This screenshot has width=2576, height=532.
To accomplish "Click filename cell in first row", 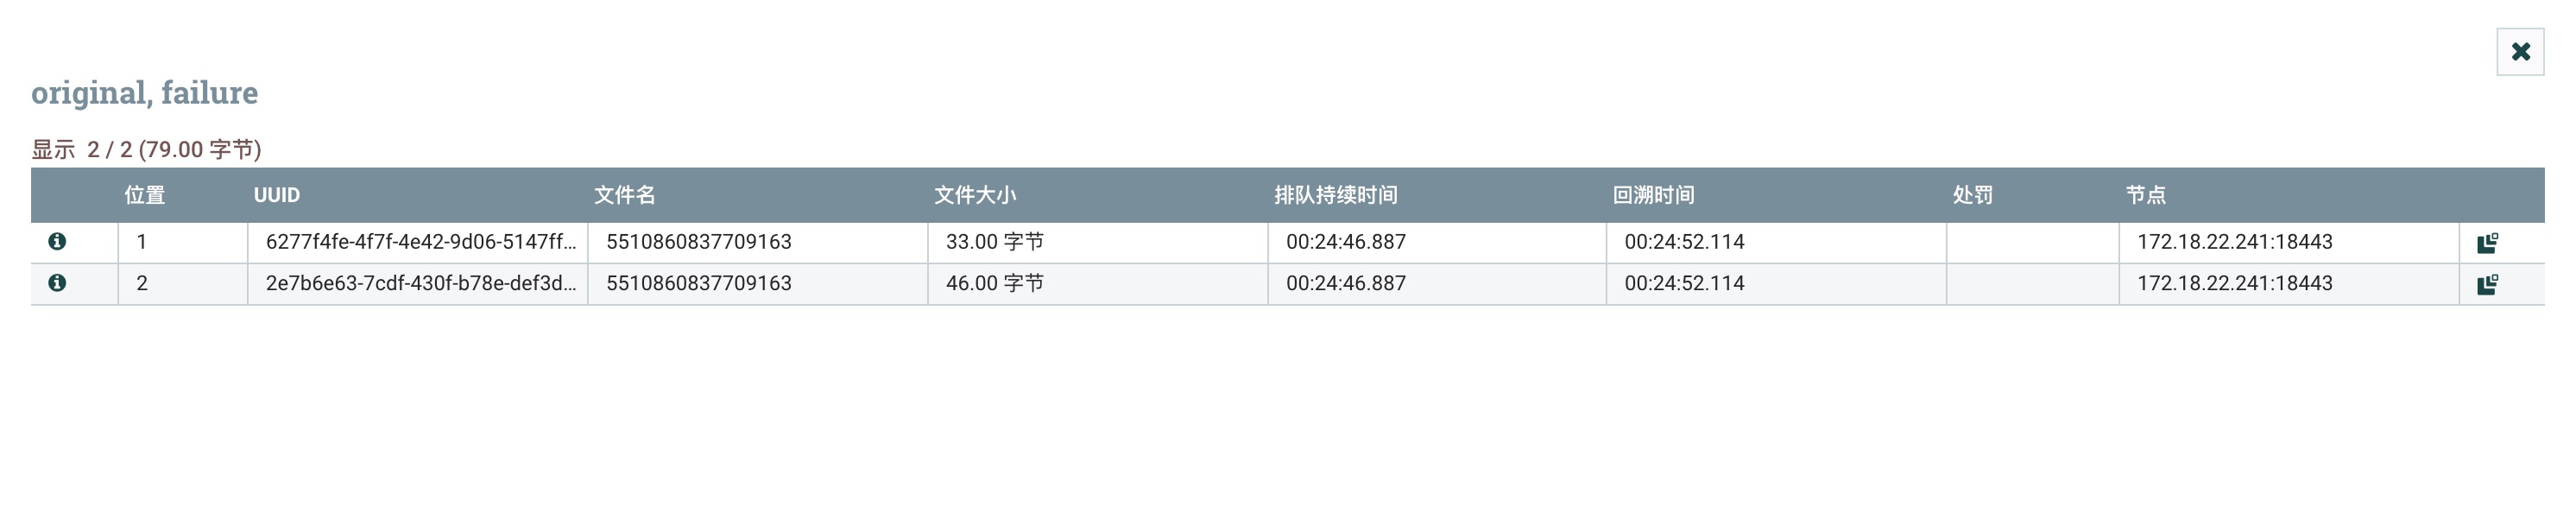I will [758, 242].
